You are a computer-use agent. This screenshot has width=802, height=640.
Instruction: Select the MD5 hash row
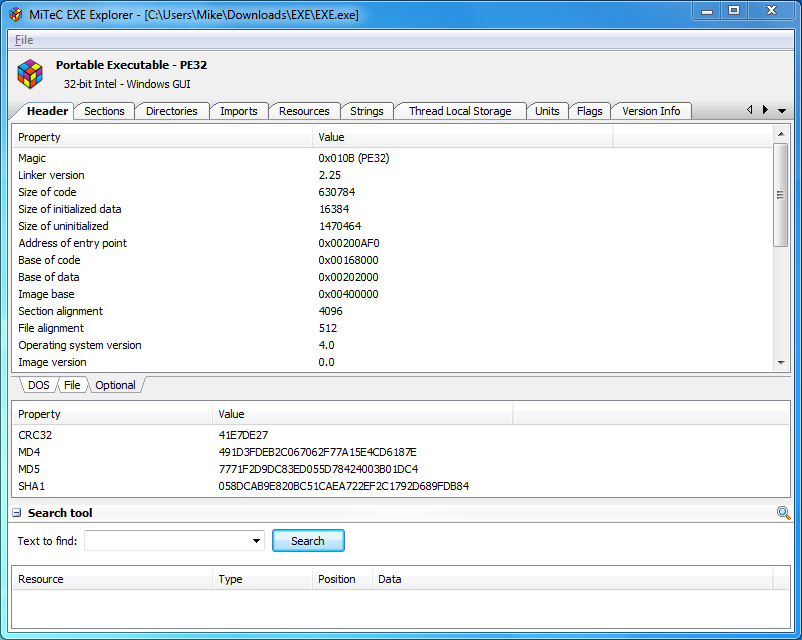[401, 469]
